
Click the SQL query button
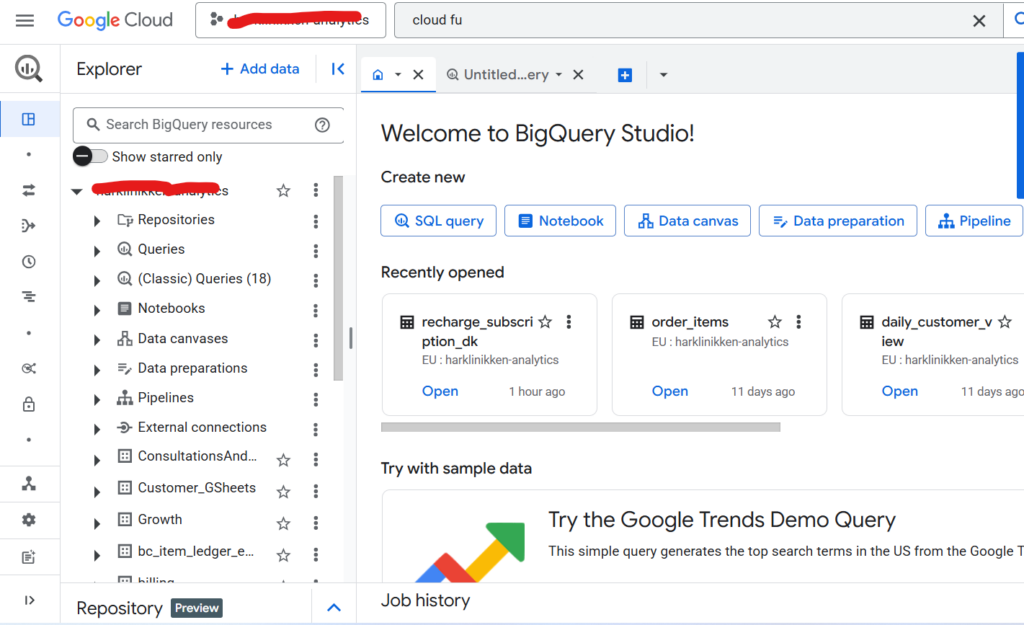(439, 221)
